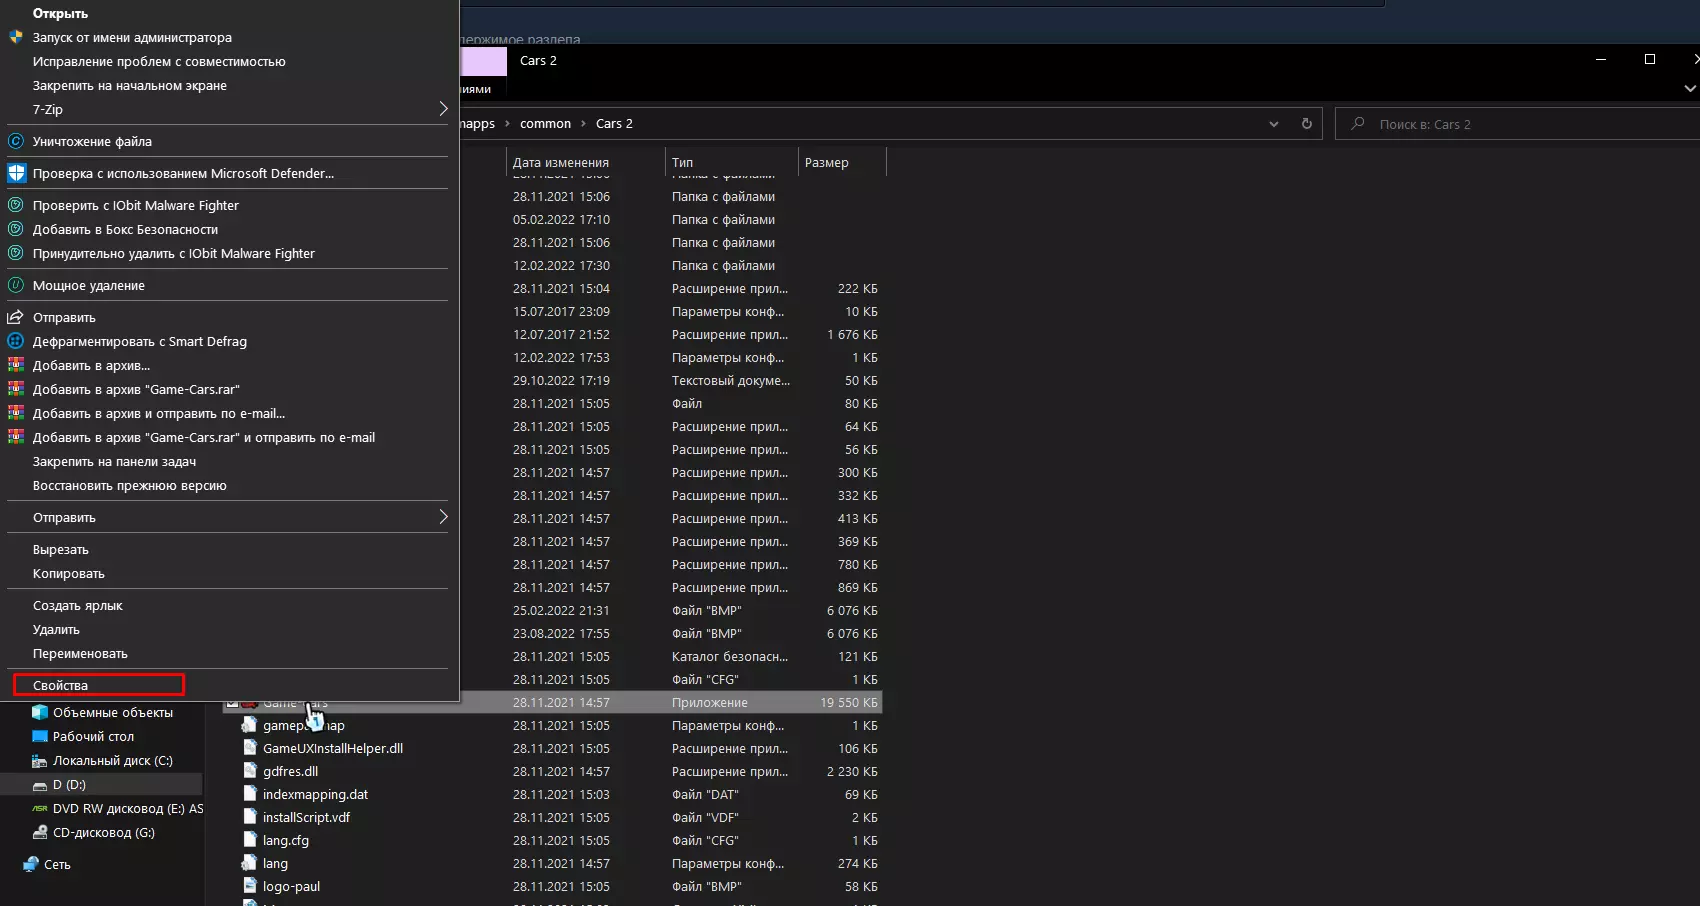Open the address bar history dropdown
This screenshot has width=1700, height=906.
coord(1273,124)
